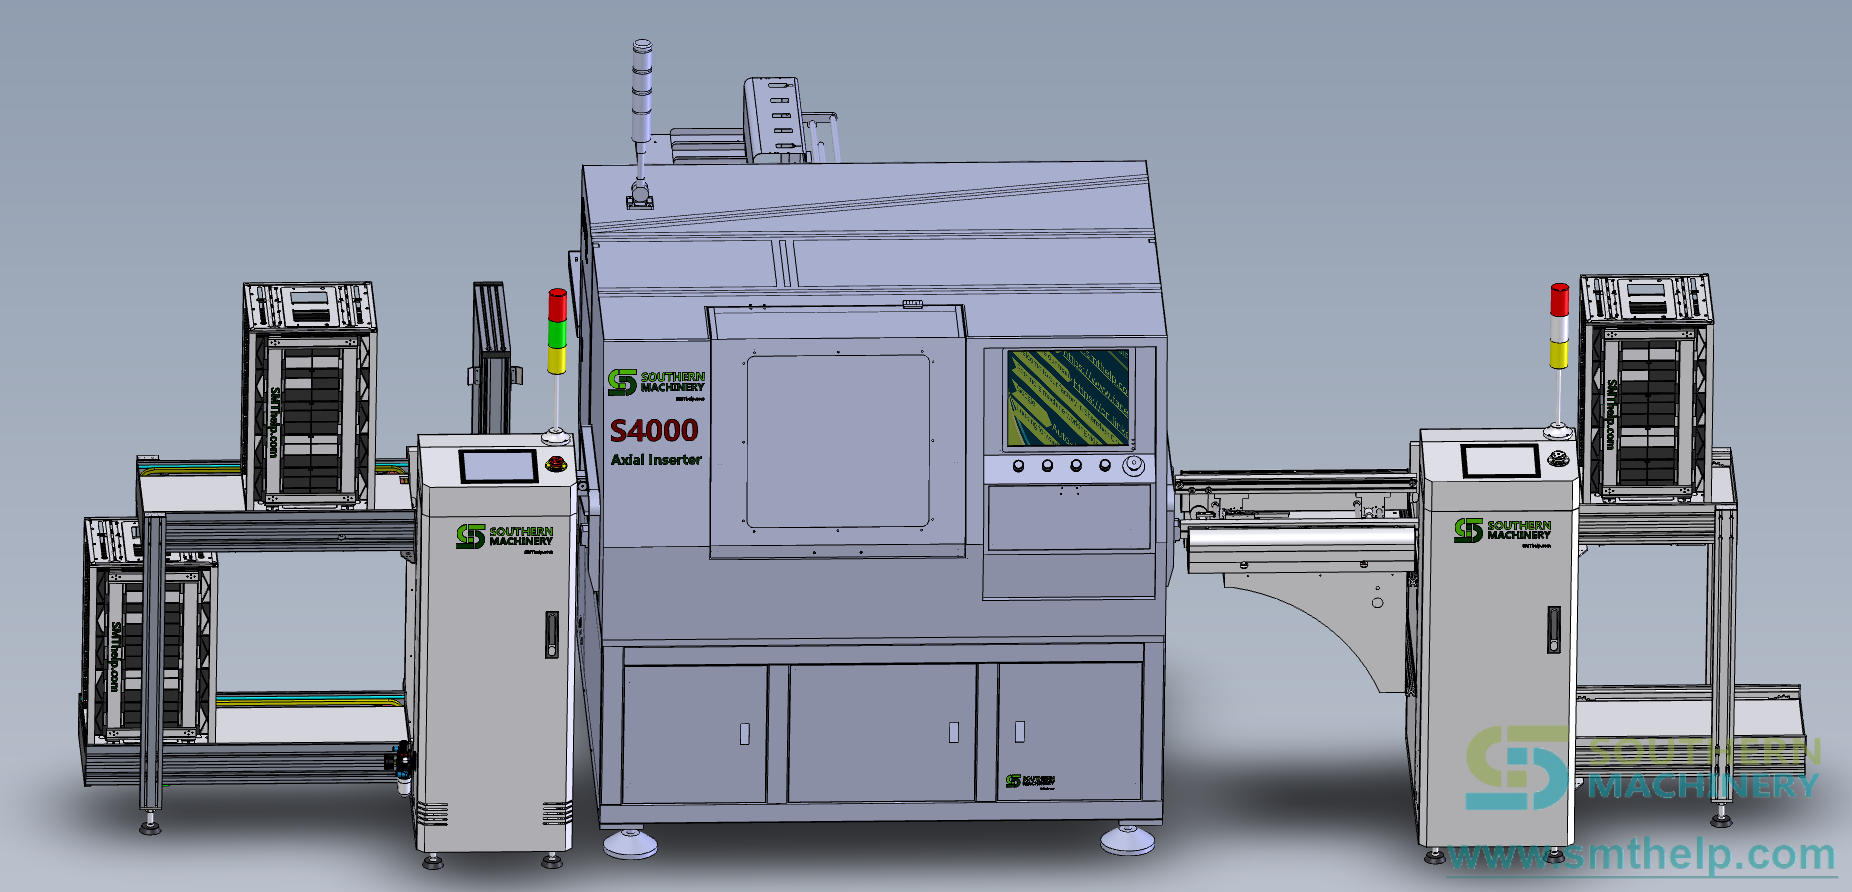Click SMThelp.com text on upper left magazine rack
Viewport: 1852px width, 892px height.
pos(274,421)
